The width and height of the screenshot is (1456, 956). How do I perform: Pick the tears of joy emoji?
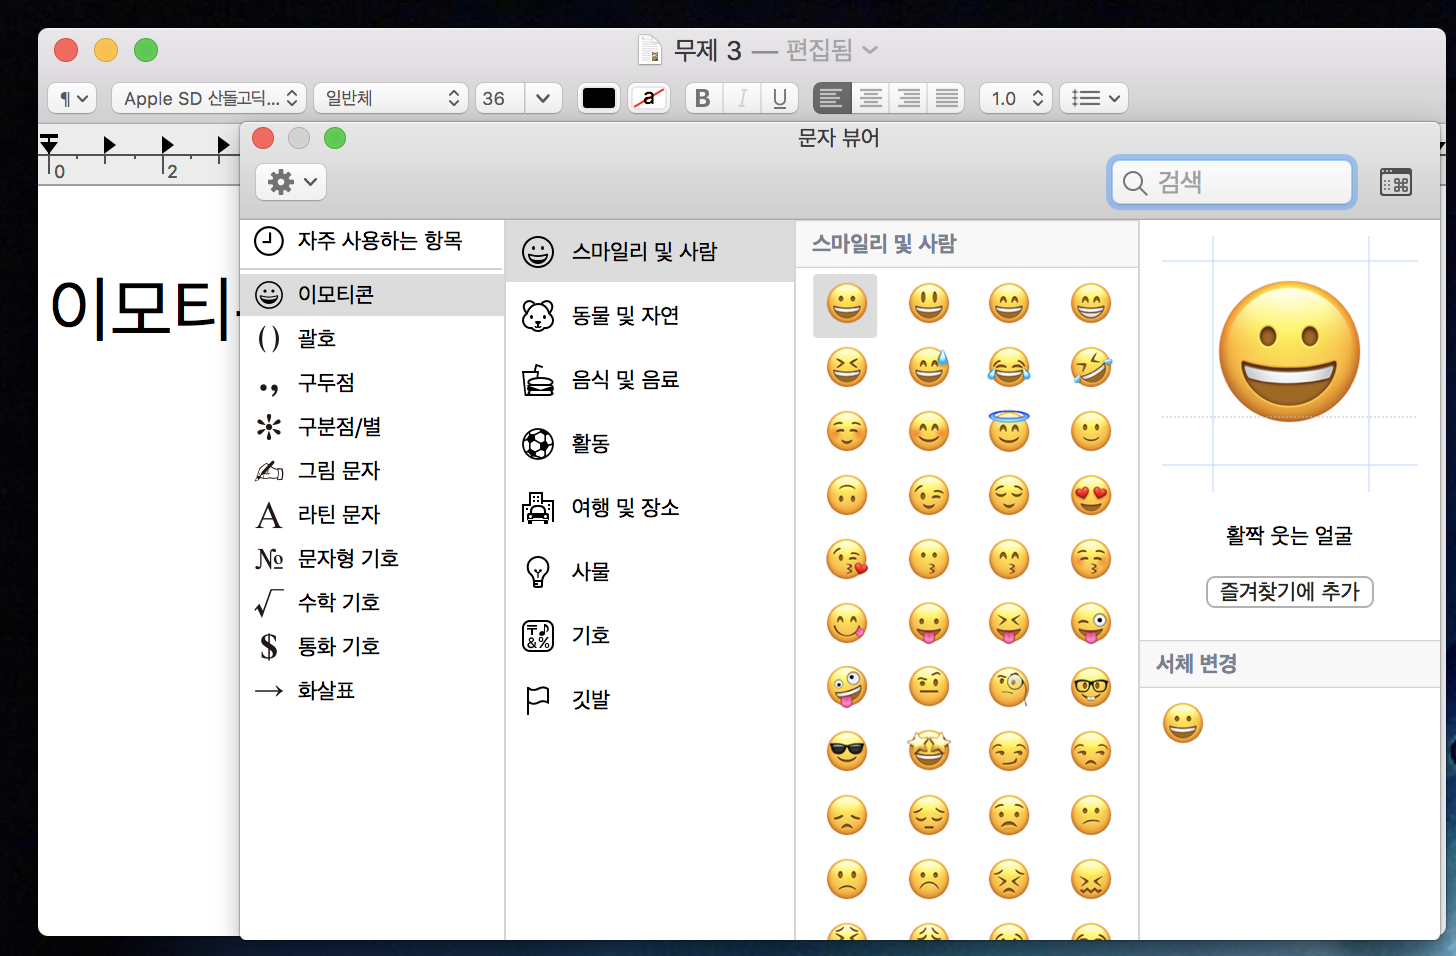[x=1009, y=367]
